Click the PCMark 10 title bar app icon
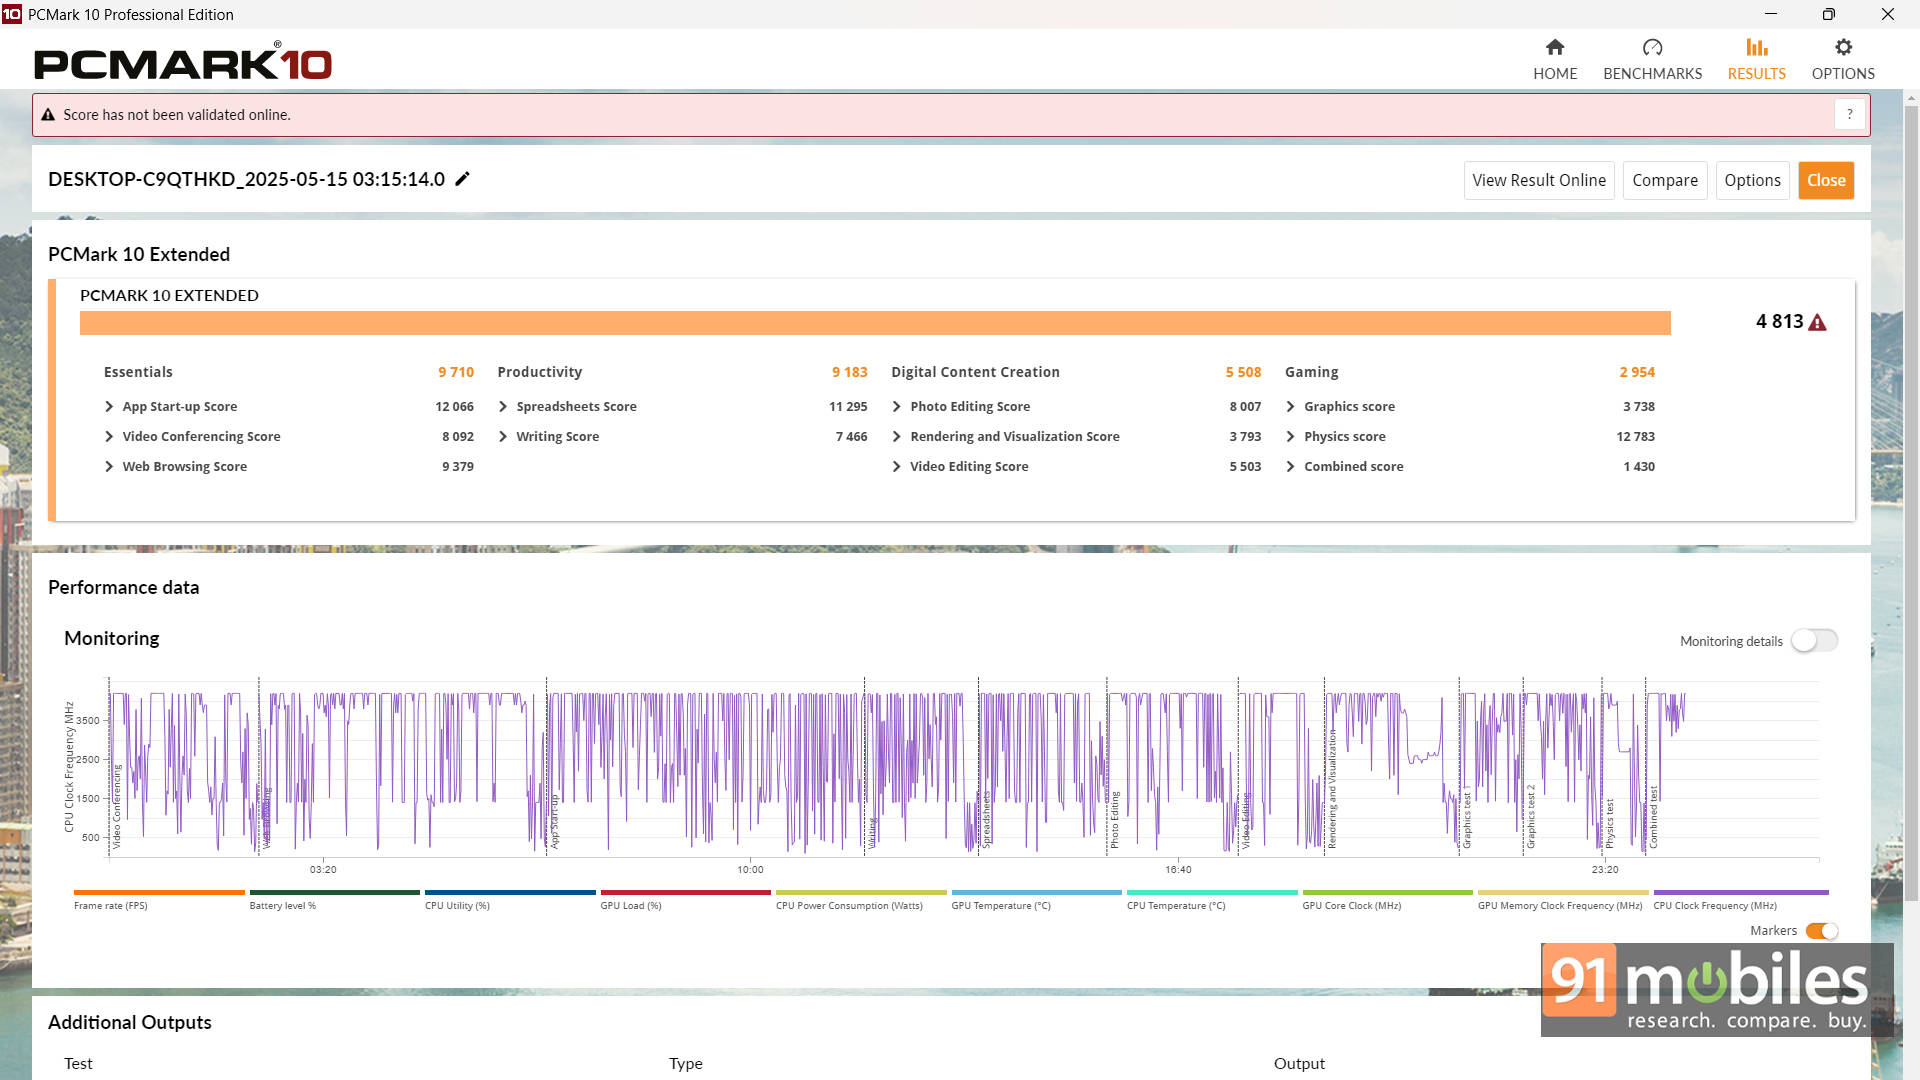Viewport: 1920px width, 1080px height. pos(12,14)
